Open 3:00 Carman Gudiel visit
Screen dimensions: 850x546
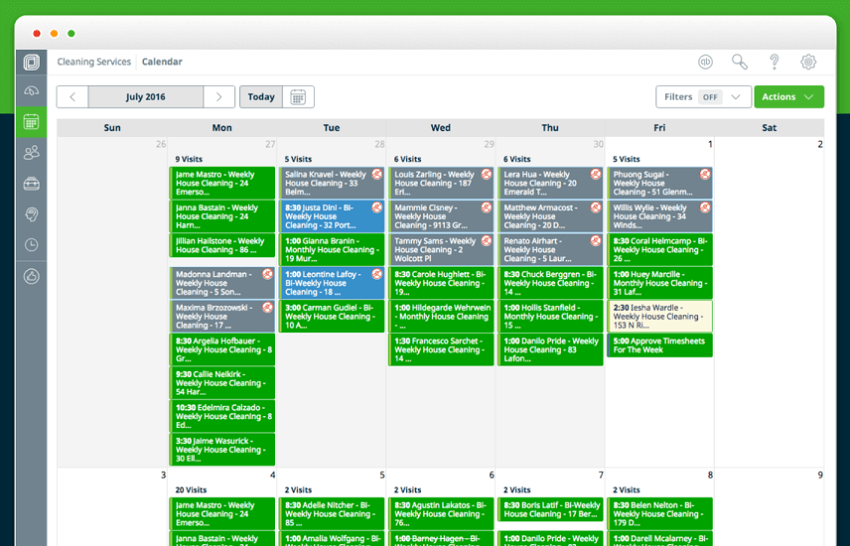(332, 316)
